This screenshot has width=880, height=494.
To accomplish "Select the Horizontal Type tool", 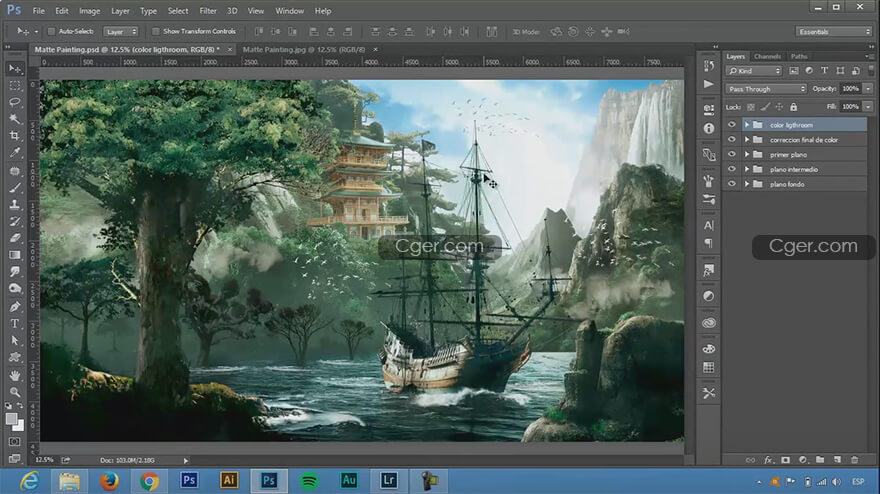I will (x=15, y=324).
